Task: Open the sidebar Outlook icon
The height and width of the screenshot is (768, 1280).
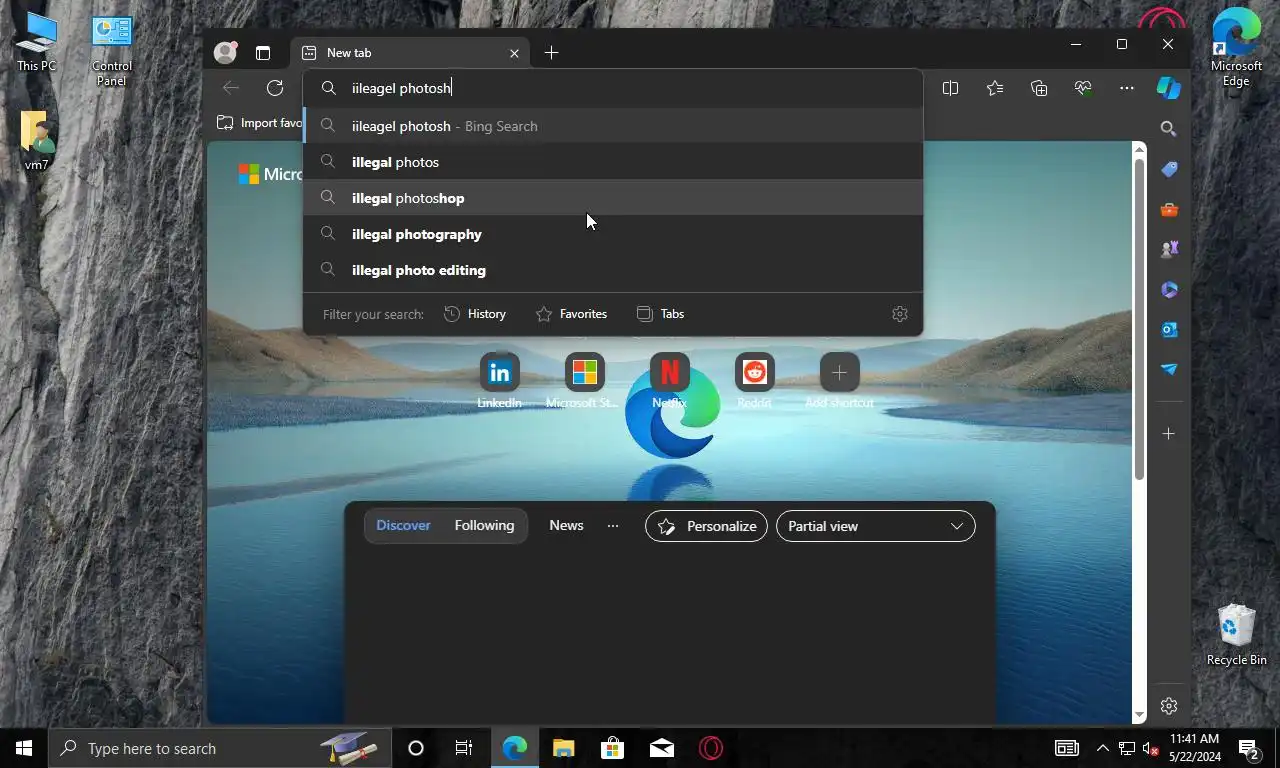Action: click(x=1168, y=330)
